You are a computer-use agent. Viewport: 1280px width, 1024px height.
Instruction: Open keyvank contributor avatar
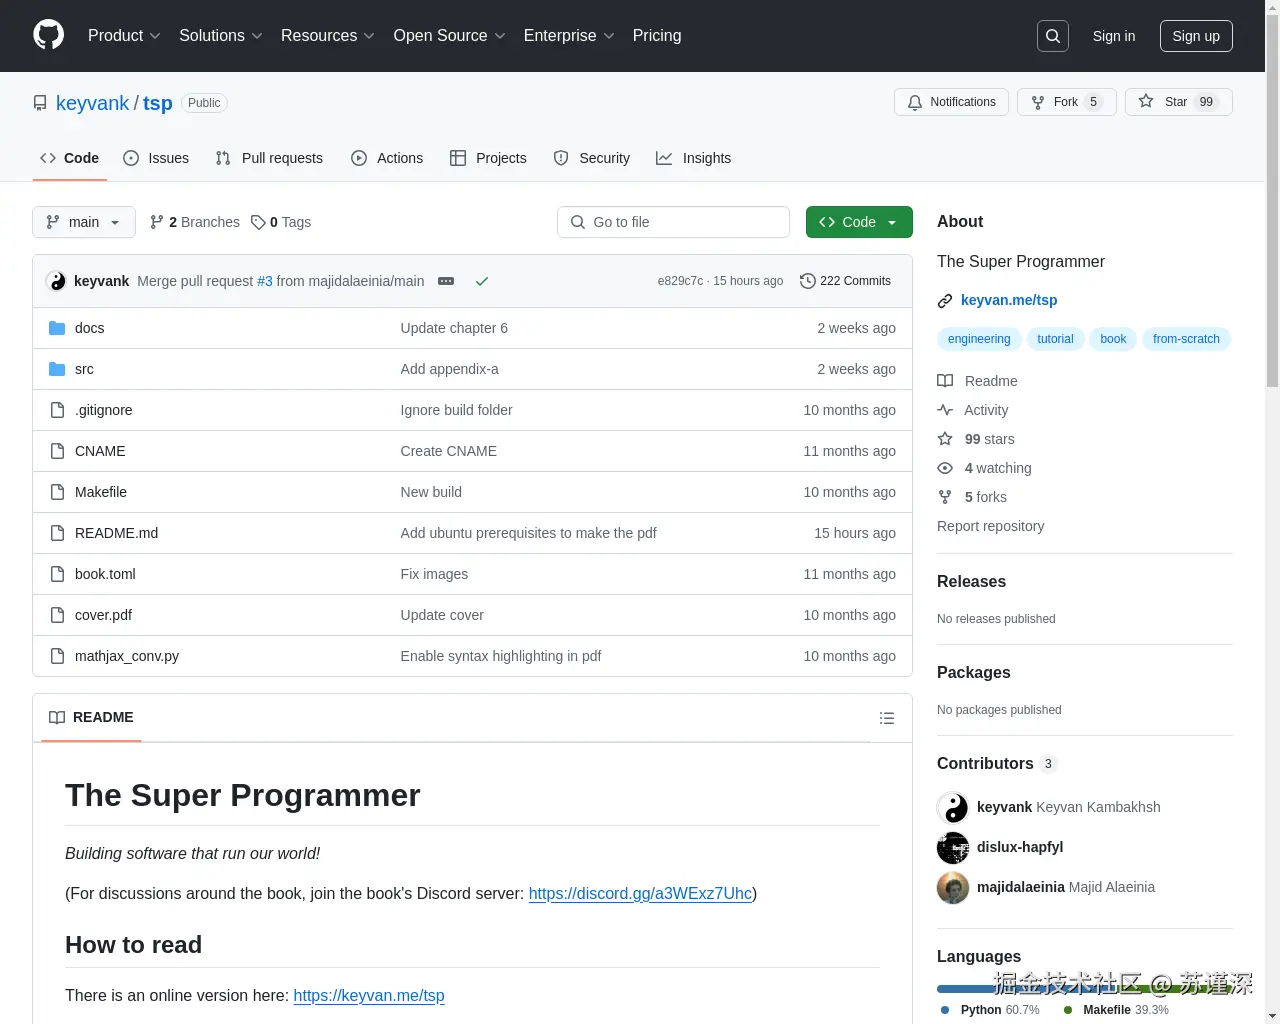[953, 807]
